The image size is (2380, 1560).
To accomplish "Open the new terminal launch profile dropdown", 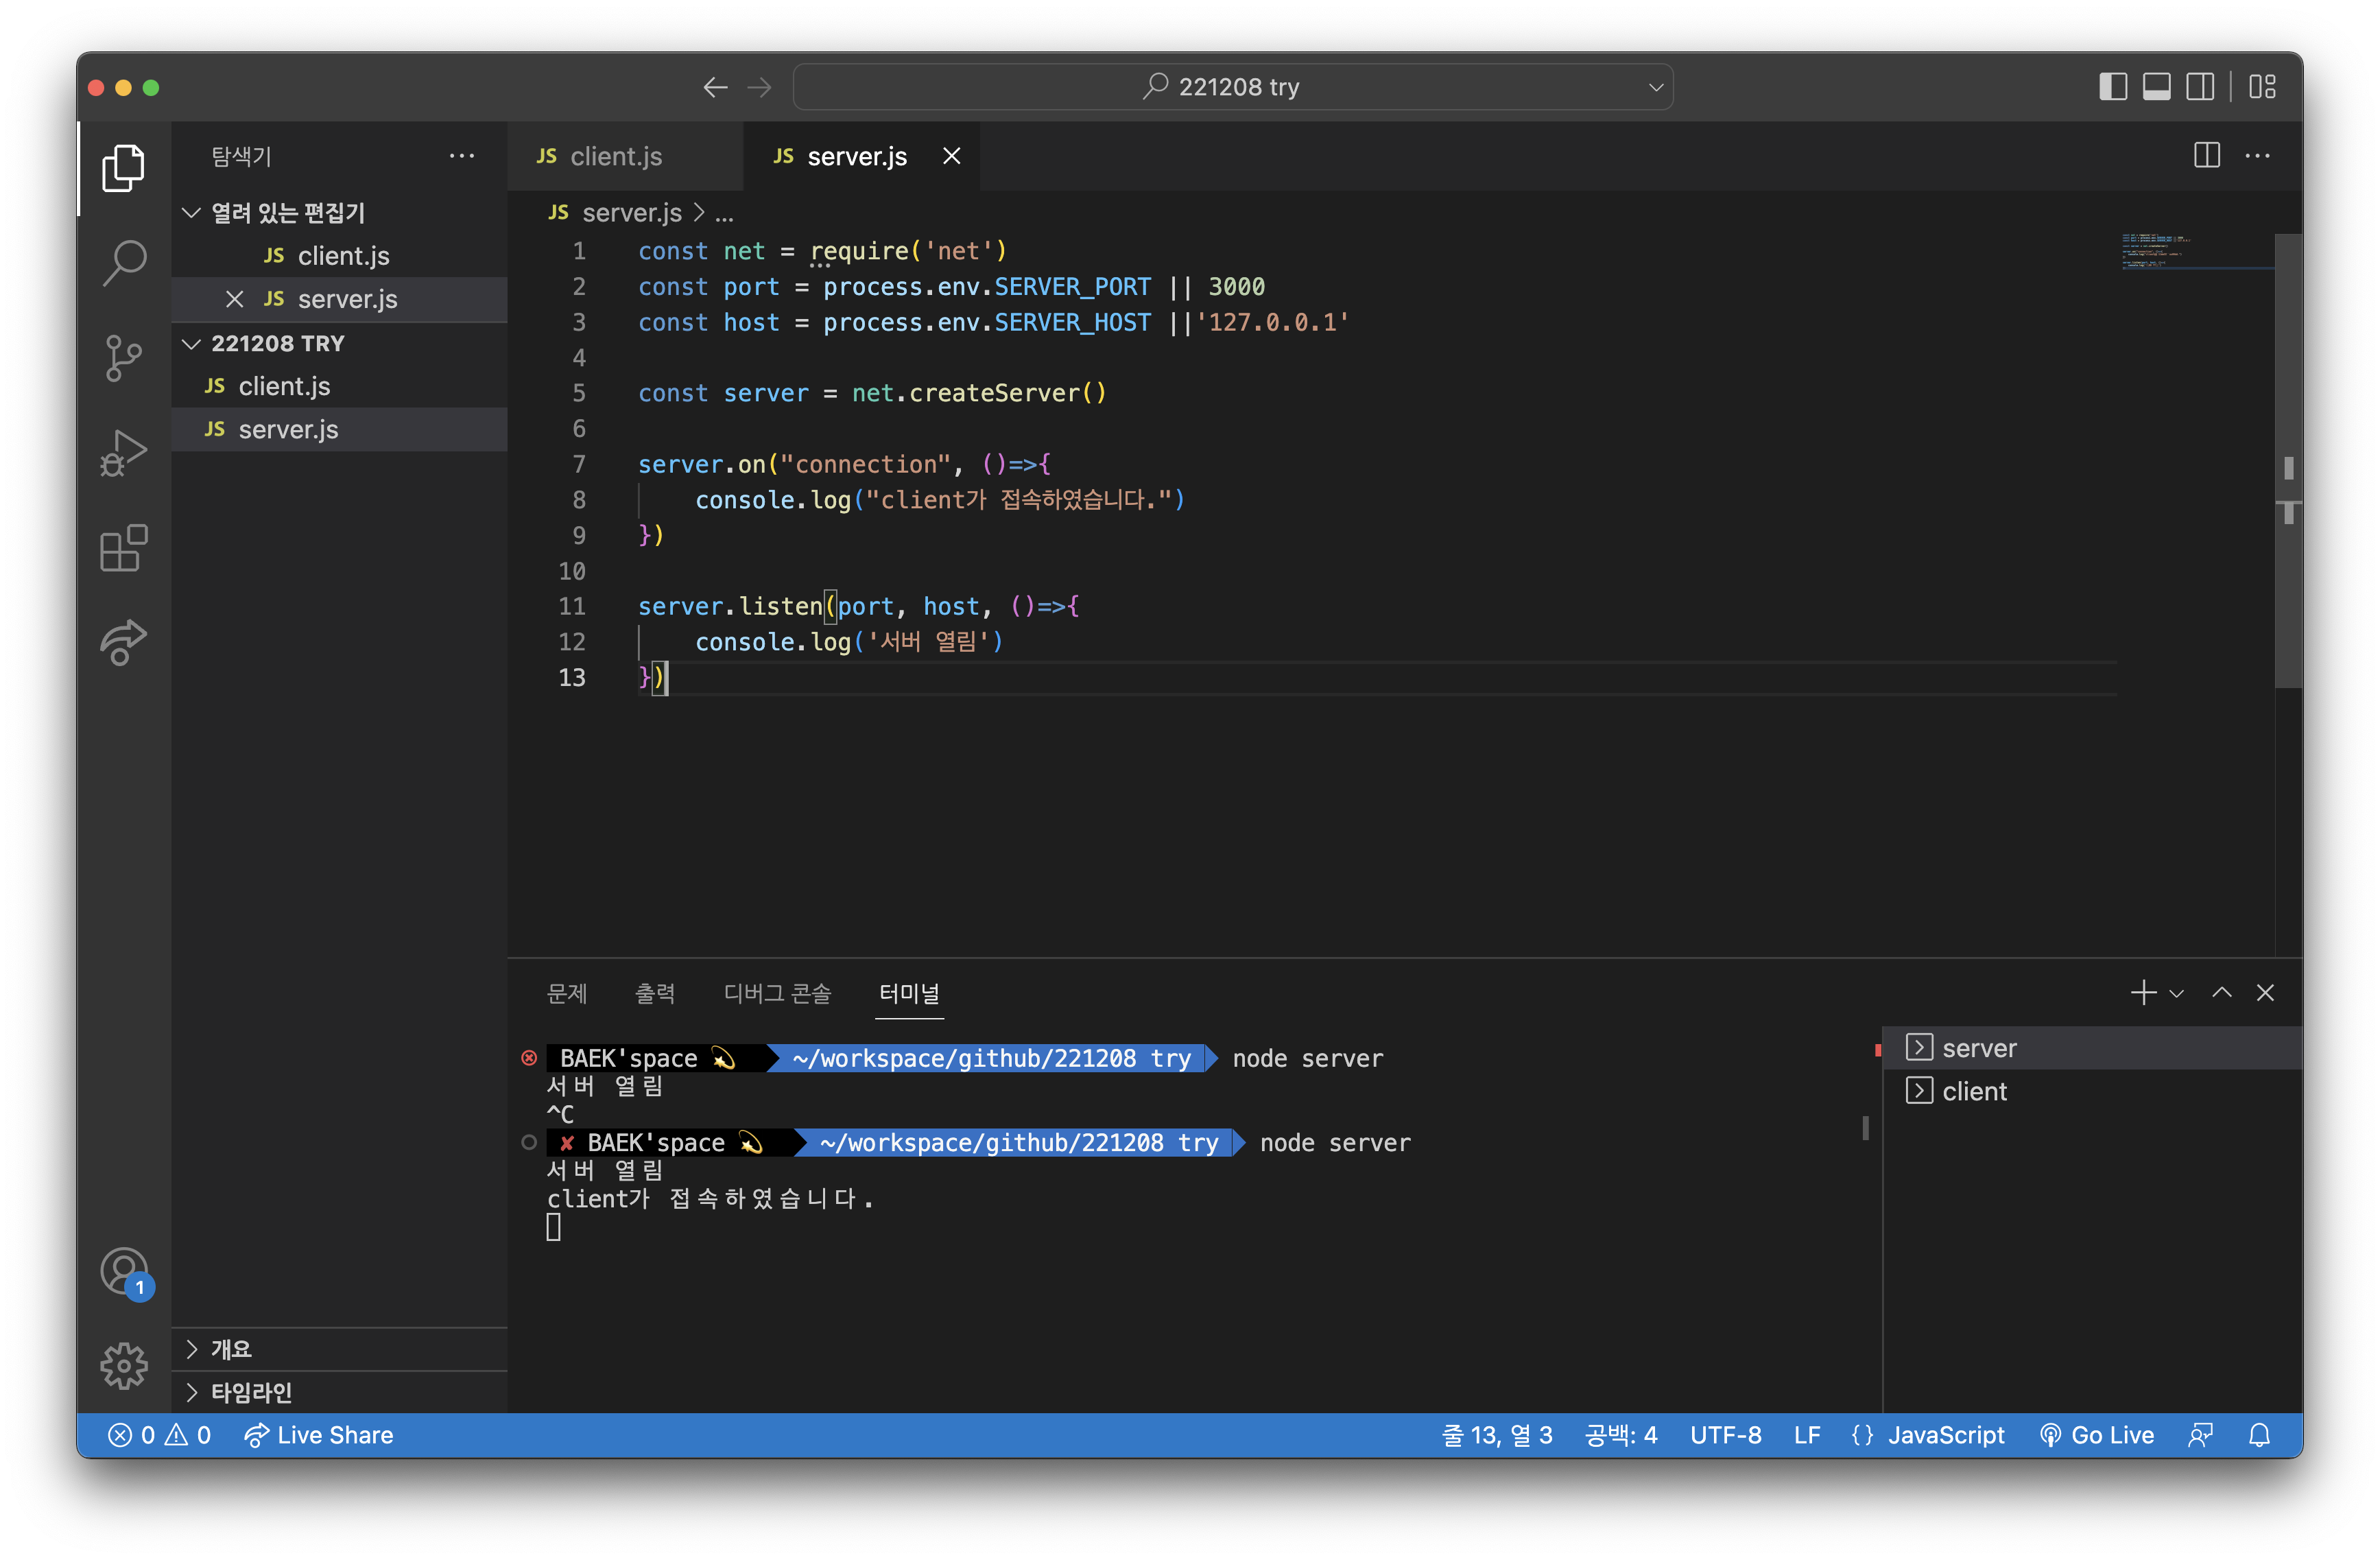I will [2177, 993].
